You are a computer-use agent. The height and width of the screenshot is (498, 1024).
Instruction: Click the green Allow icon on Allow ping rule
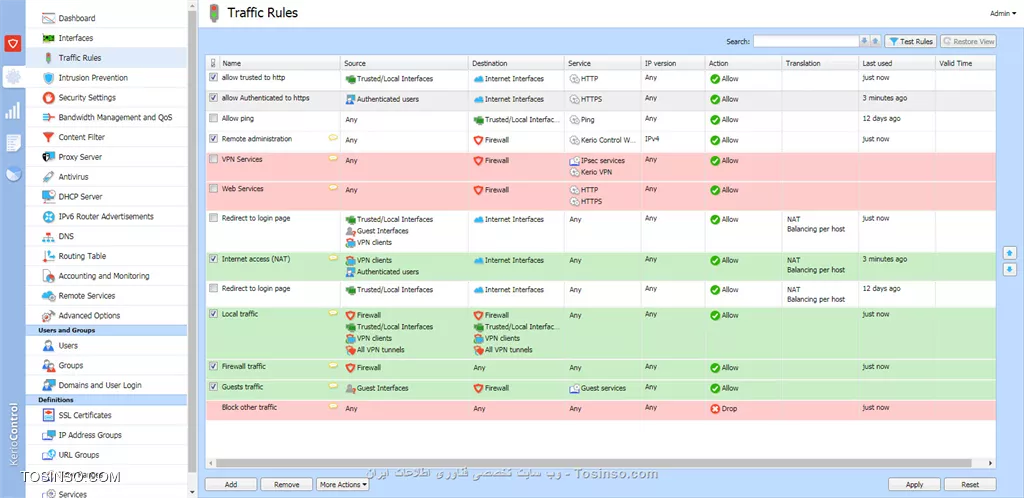(x=715, y=119)
